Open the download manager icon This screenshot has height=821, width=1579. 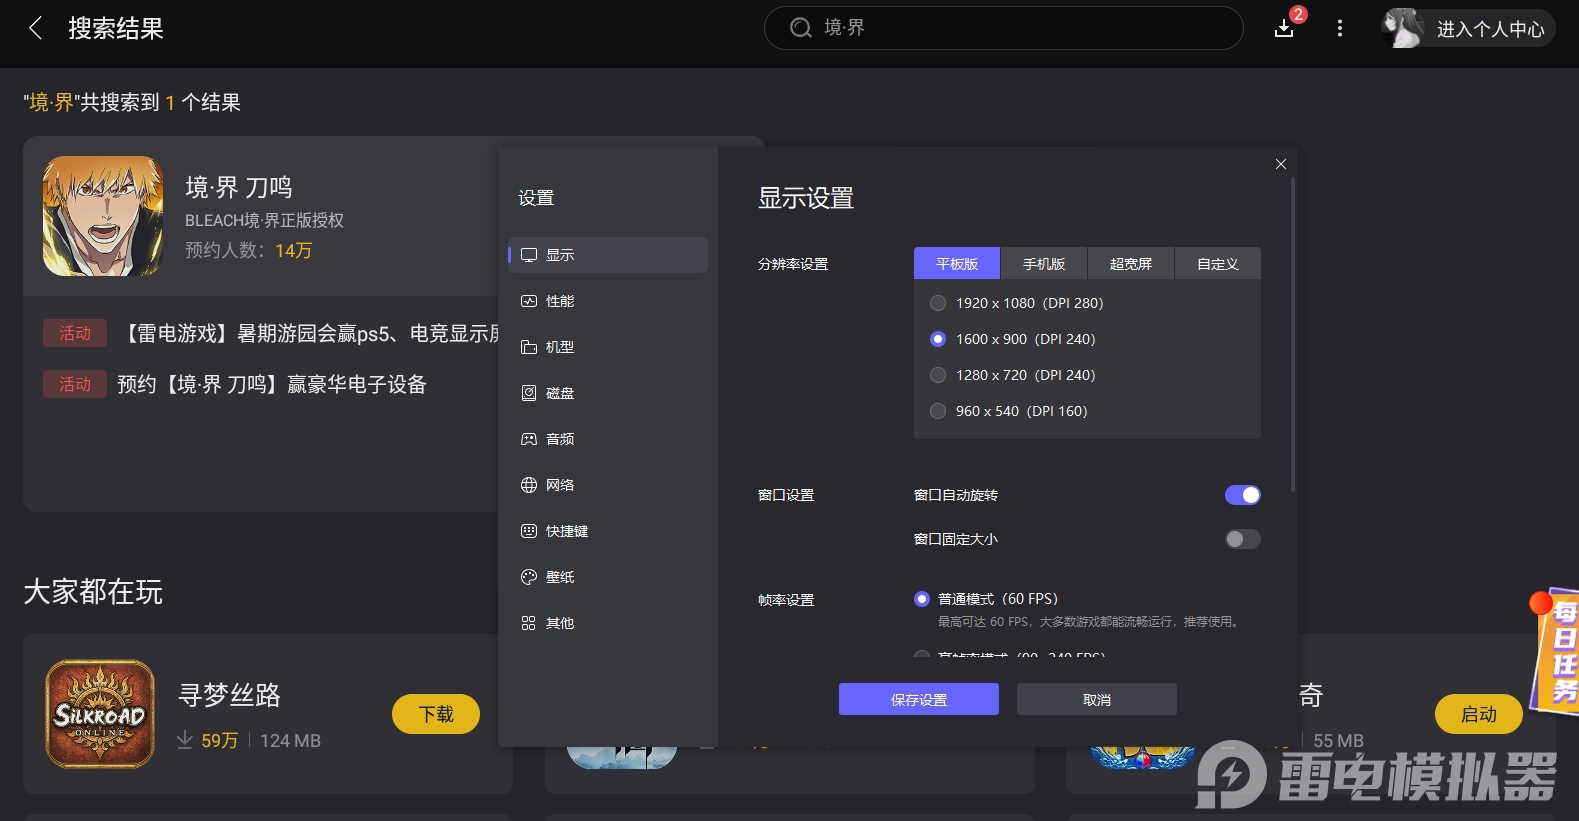click(1285, 28)
